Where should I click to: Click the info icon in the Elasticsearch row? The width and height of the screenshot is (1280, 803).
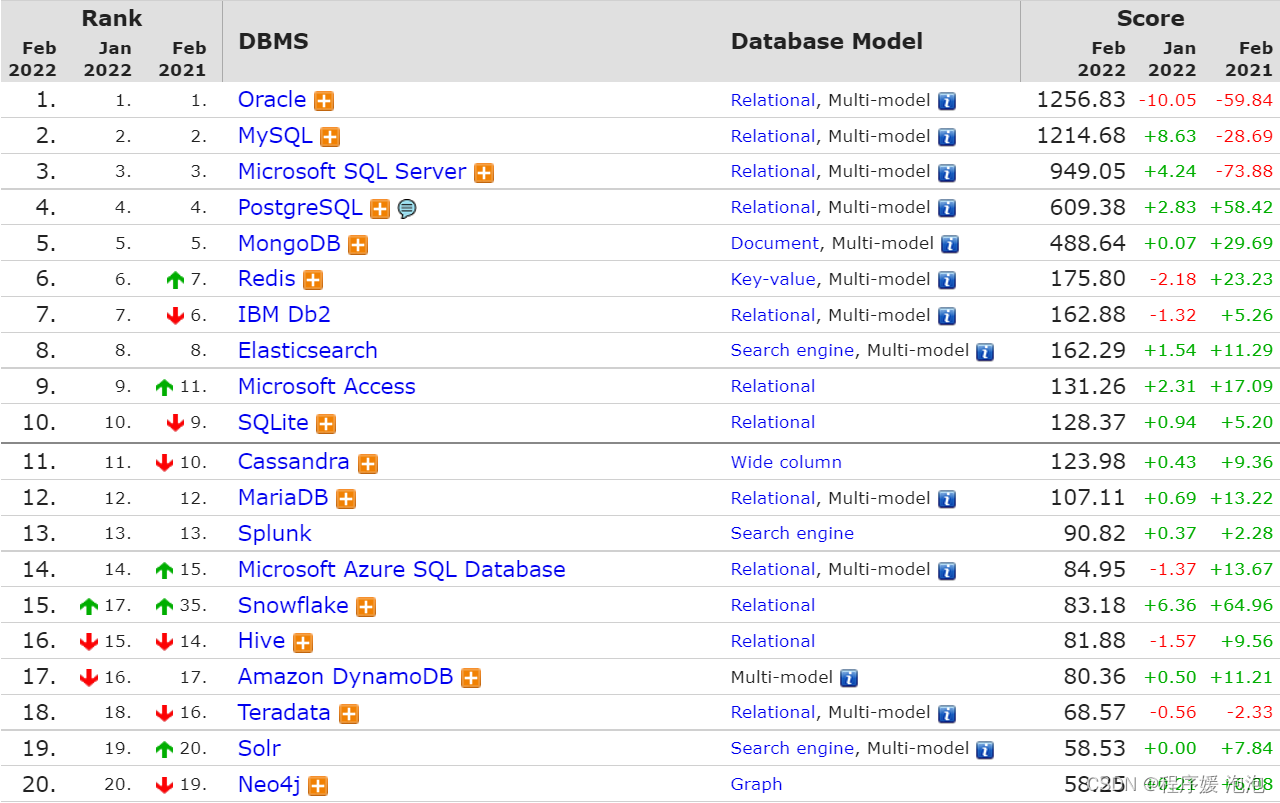coord(985,352)
